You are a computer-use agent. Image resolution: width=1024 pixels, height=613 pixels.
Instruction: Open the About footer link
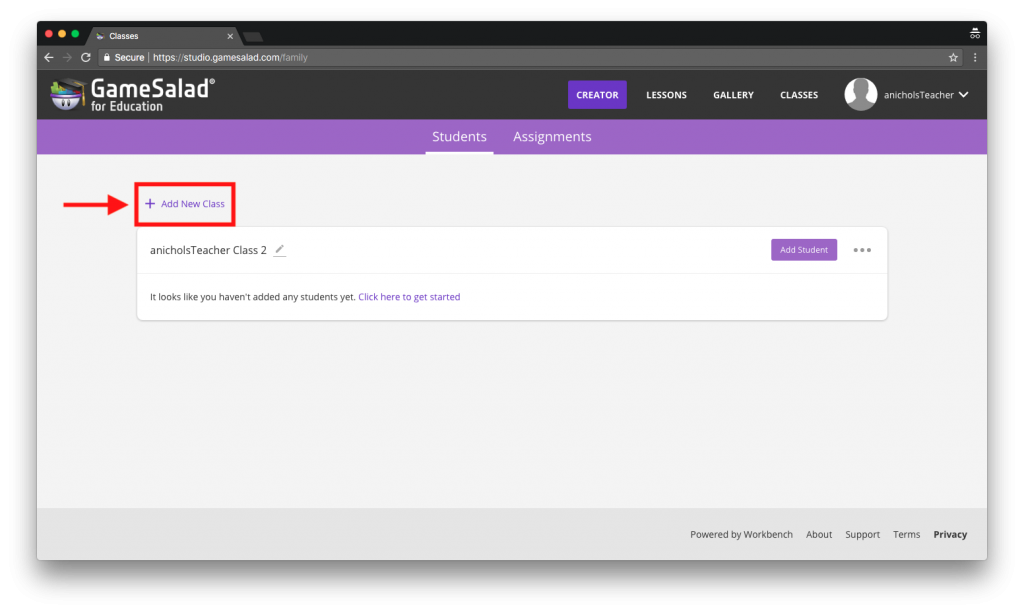tap(818, 534)
